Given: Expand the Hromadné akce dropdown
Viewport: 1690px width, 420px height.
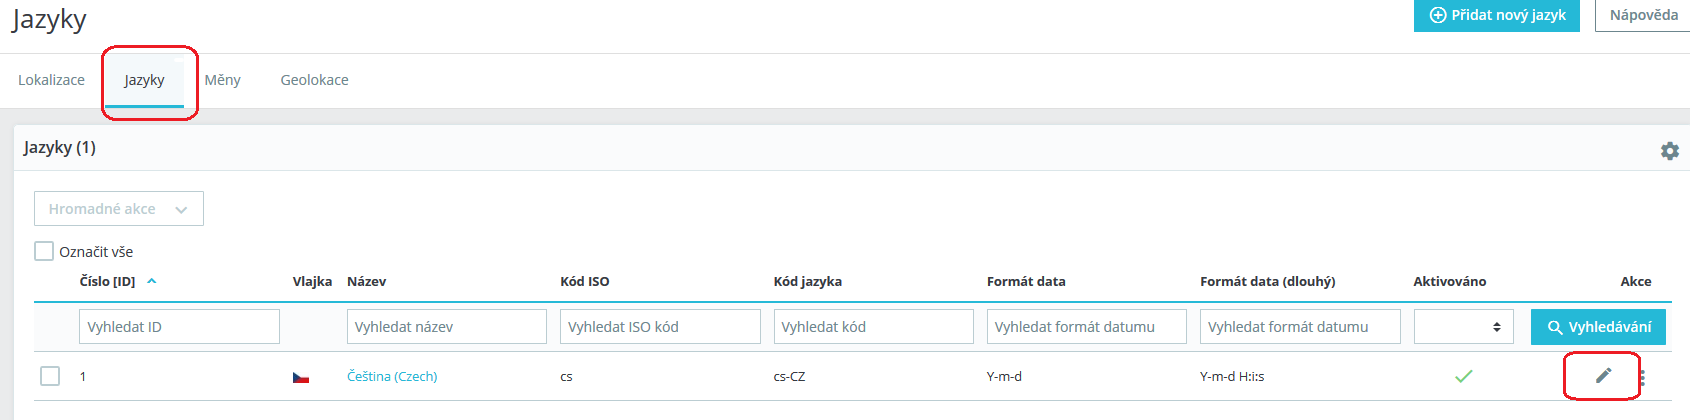Looking at the screenshot, I should [x=119, y=209].
